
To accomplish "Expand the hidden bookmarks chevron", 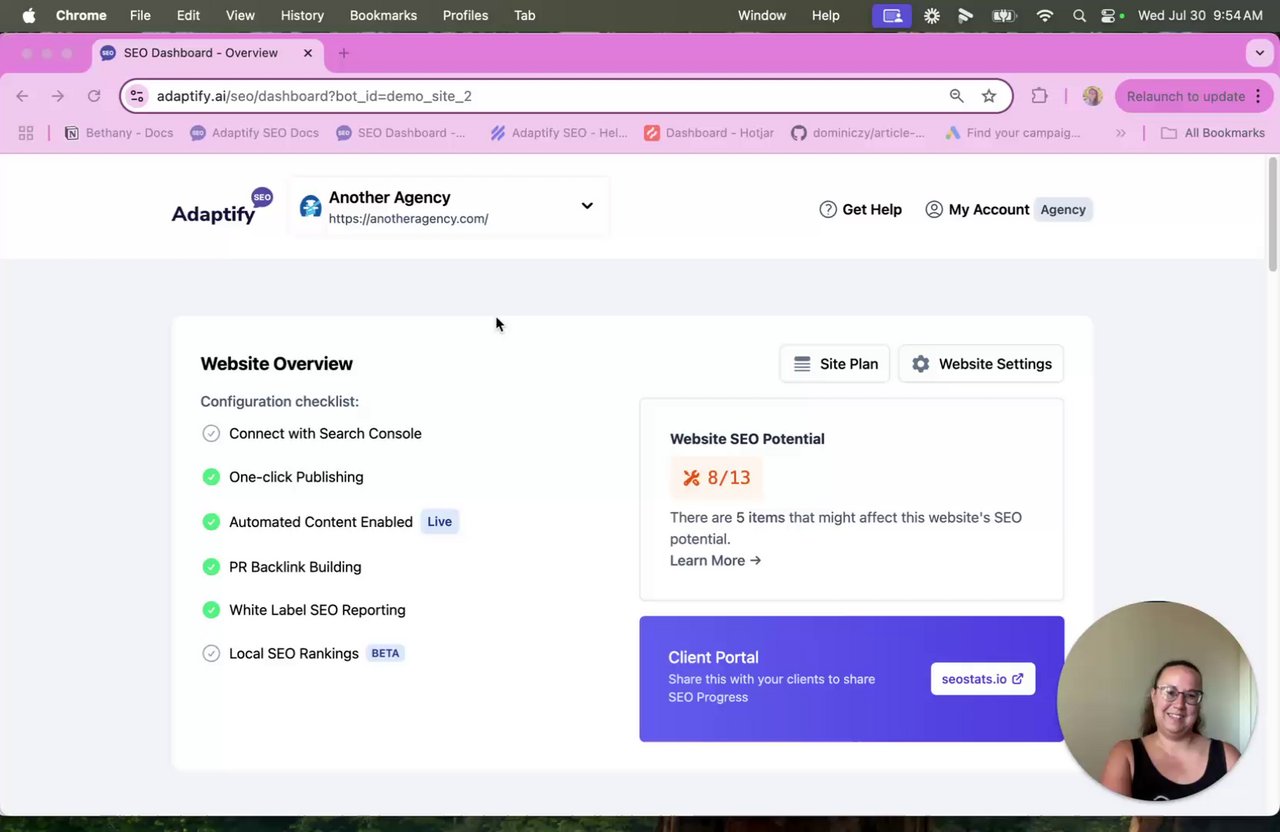I will coord(1121,133).
